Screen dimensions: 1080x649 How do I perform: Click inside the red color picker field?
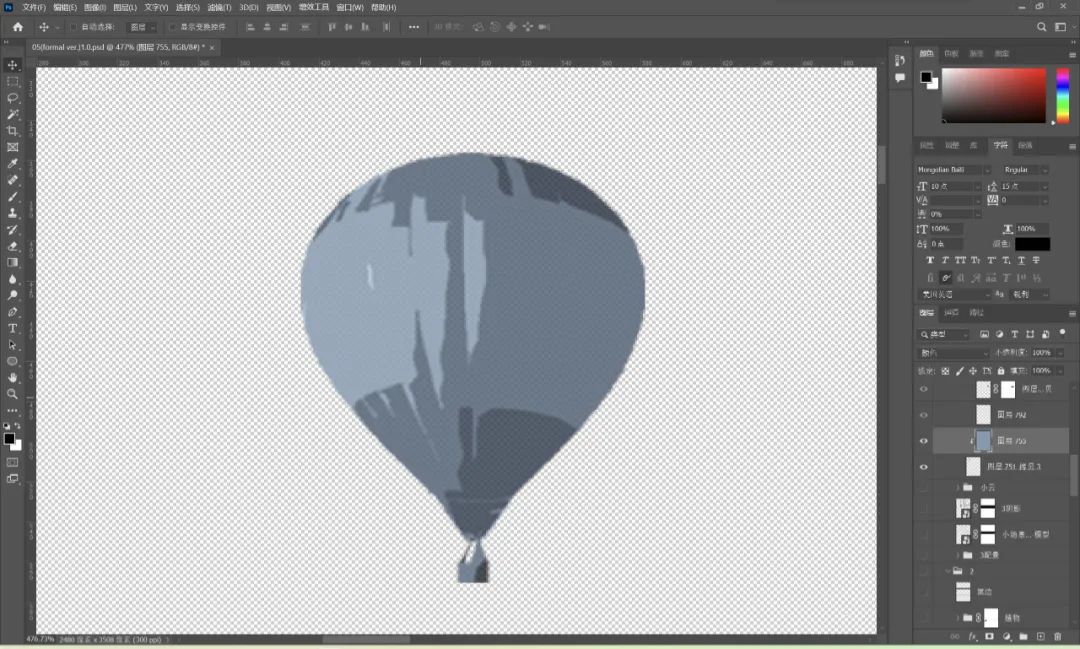coord(993,96)
